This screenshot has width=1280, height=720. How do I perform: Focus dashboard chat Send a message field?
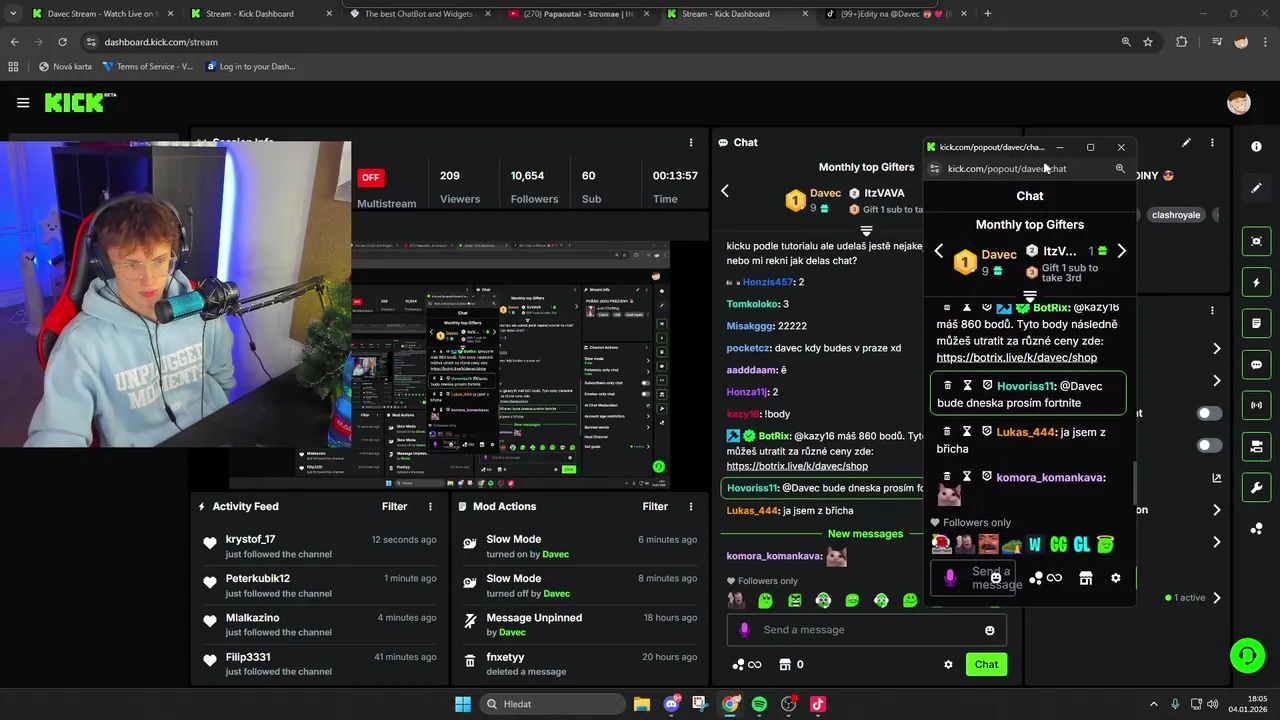pyautogui.click(x=866, y=630)
